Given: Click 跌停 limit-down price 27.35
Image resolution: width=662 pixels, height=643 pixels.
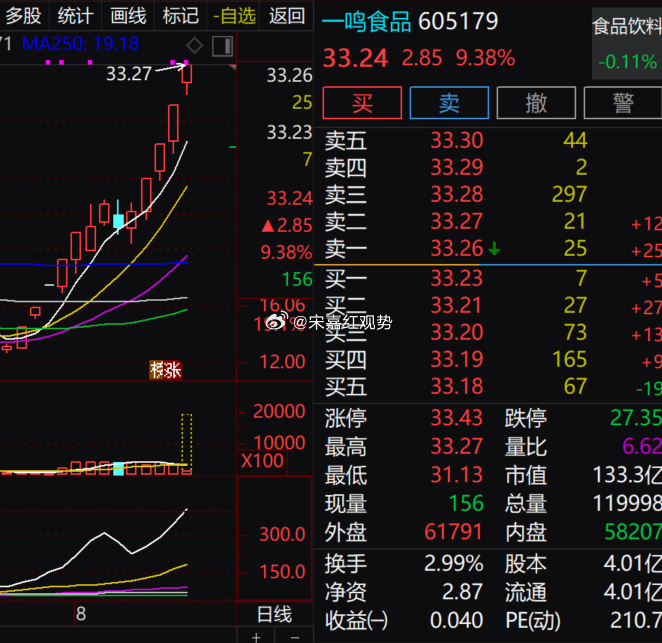Looking at the screenshot, I should (636, 418).
